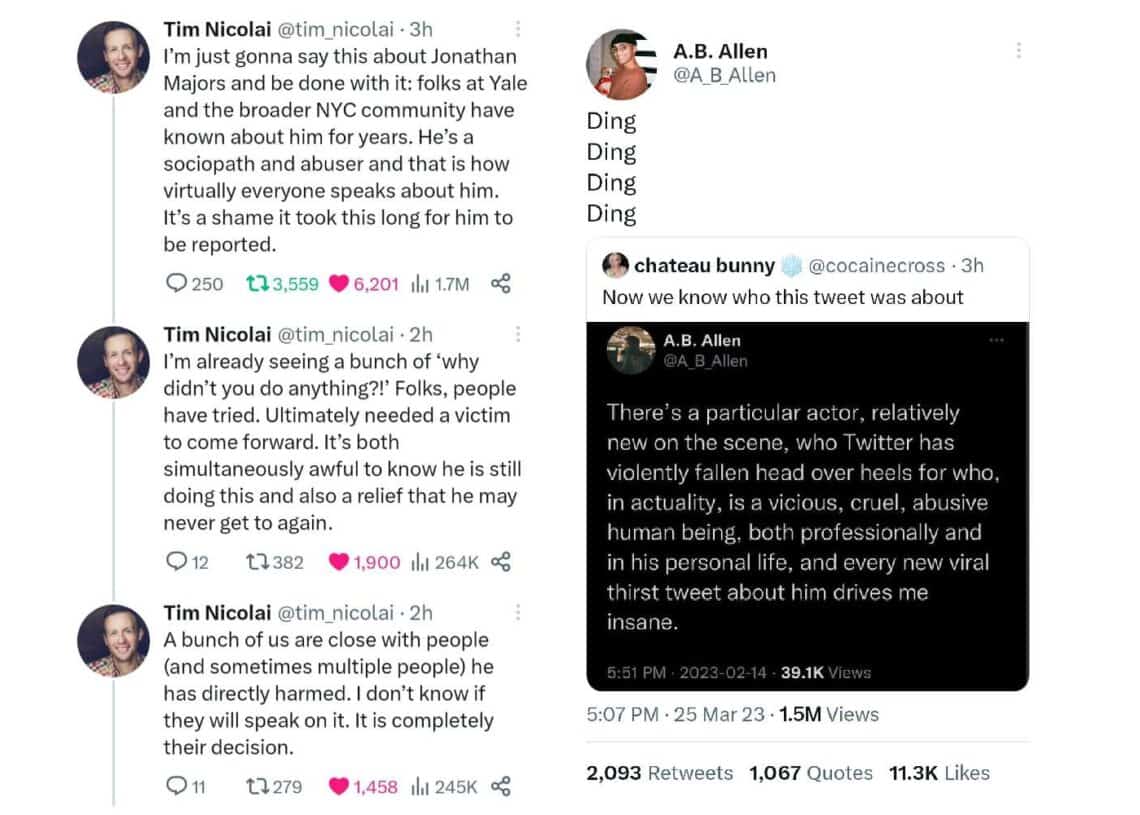Reply to first Tim Nicolai tweet
The image size is (1140, 815).
[x=177, y=284]
